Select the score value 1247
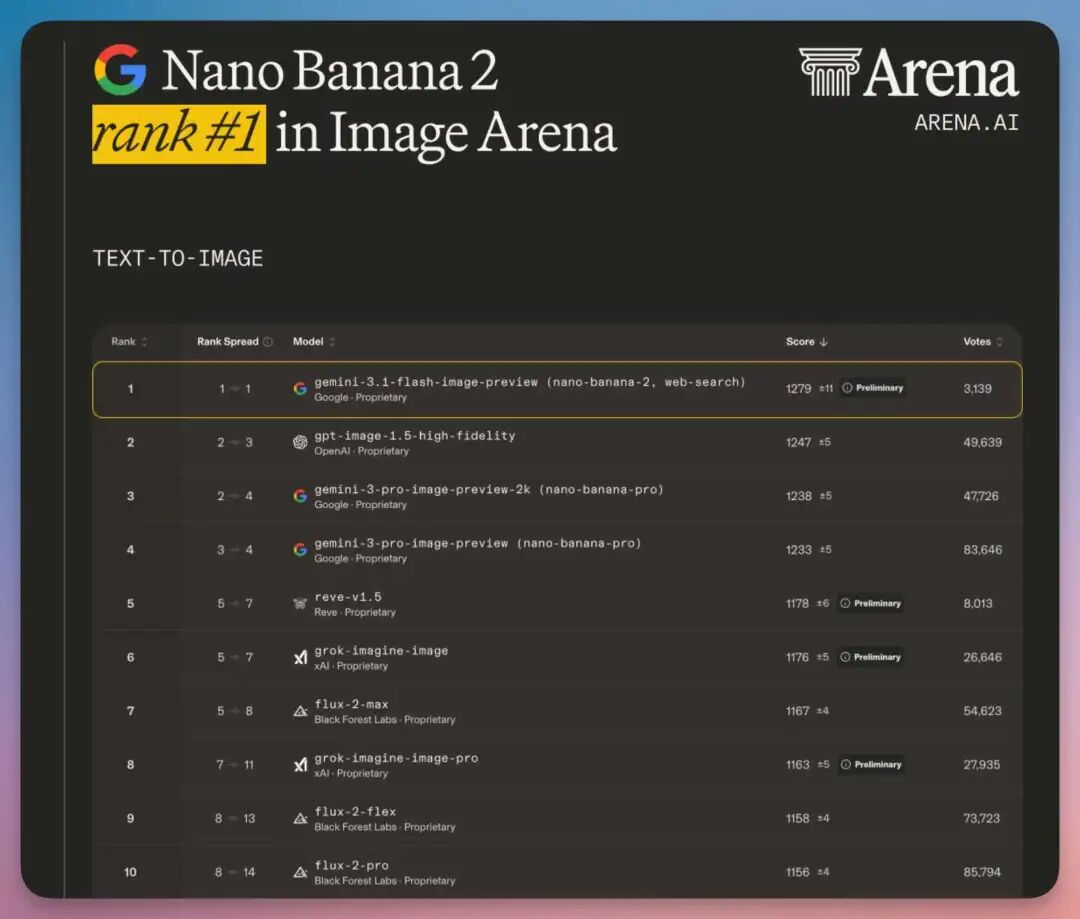This screenshot has width=1080, height=919. pyautogui.click(x=798, y=442)
